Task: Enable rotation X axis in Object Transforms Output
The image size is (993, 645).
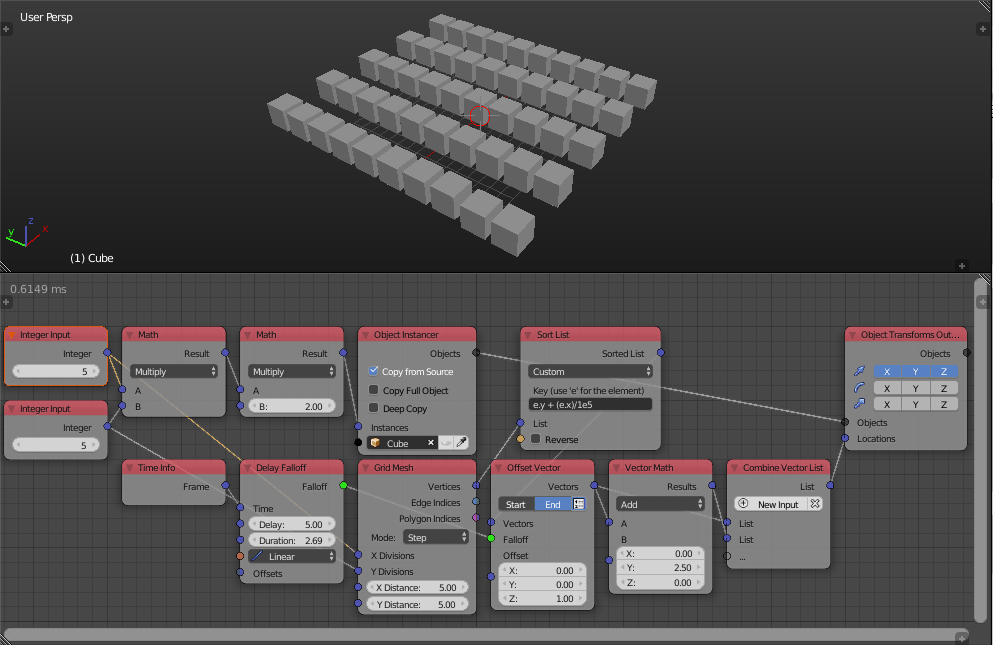Action: (x=887, y=388)
